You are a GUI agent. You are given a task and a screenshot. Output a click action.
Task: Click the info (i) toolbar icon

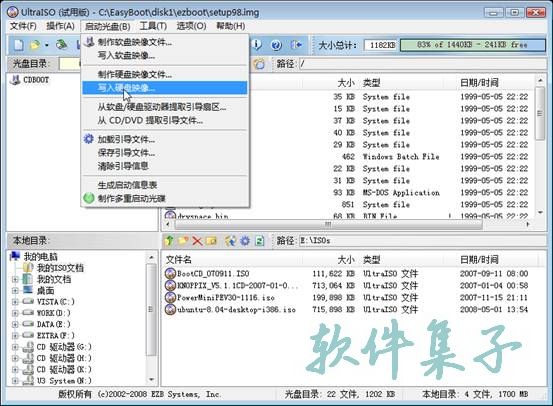coord(257,45)
